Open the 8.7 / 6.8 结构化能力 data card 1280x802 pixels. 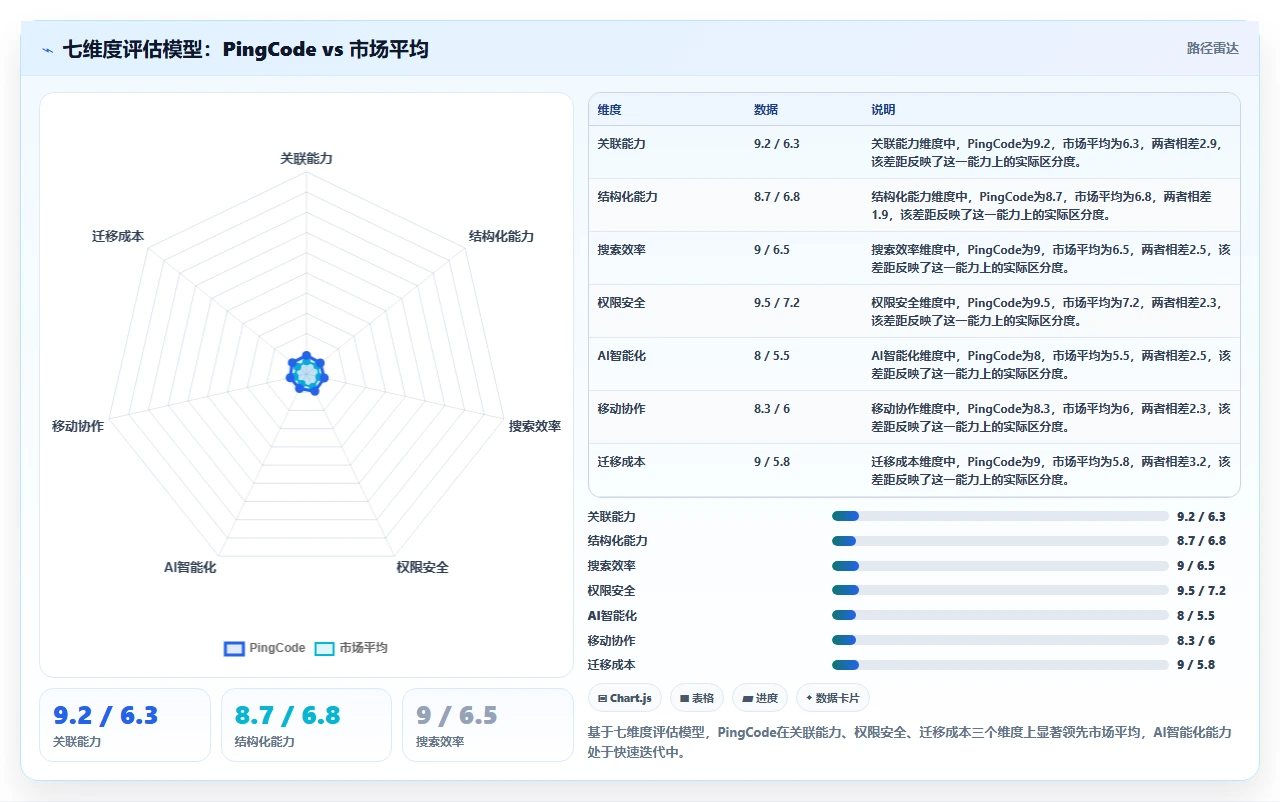tap(306, 725)
